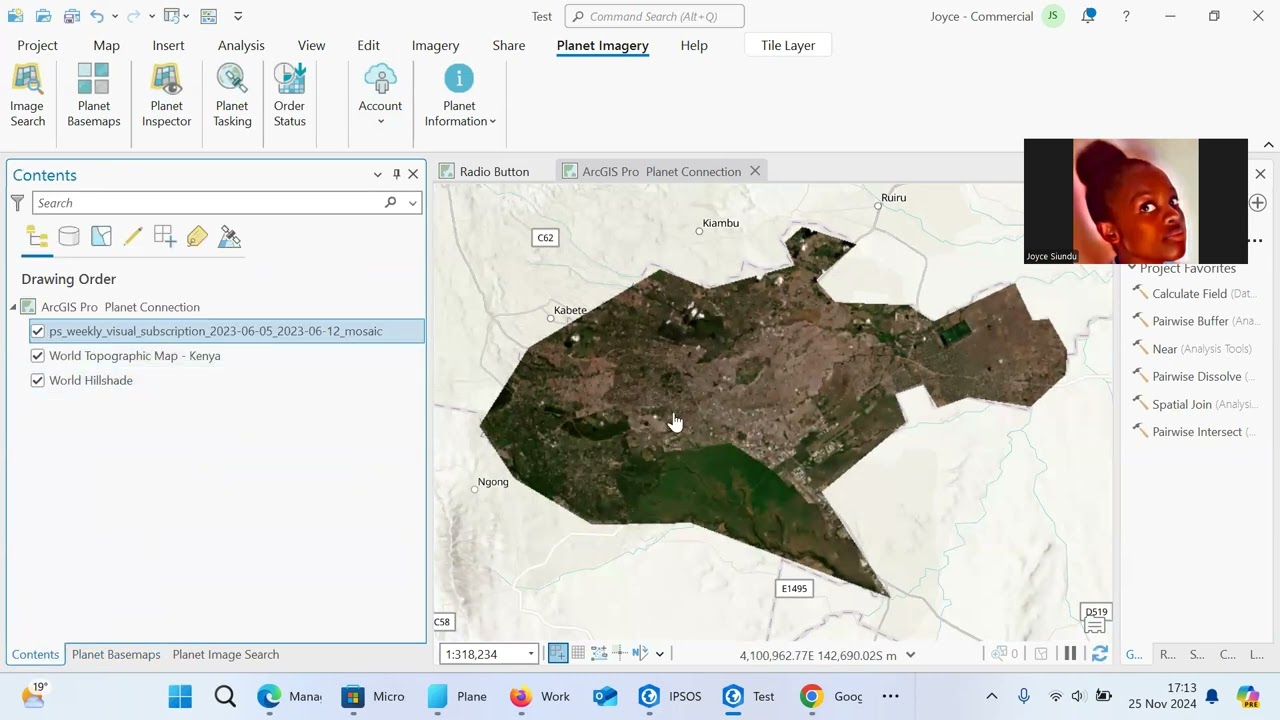1280x720 pixels.
Task: Open Google Chrome from taskbar
Action: coord(811,696)
